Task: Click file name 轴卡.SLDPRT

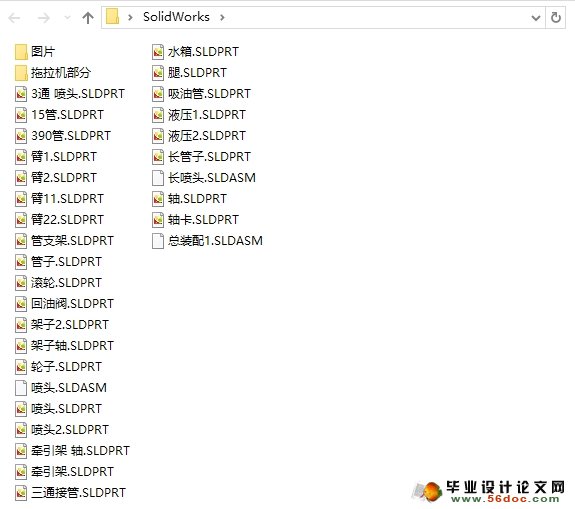Action: (203, 220)
